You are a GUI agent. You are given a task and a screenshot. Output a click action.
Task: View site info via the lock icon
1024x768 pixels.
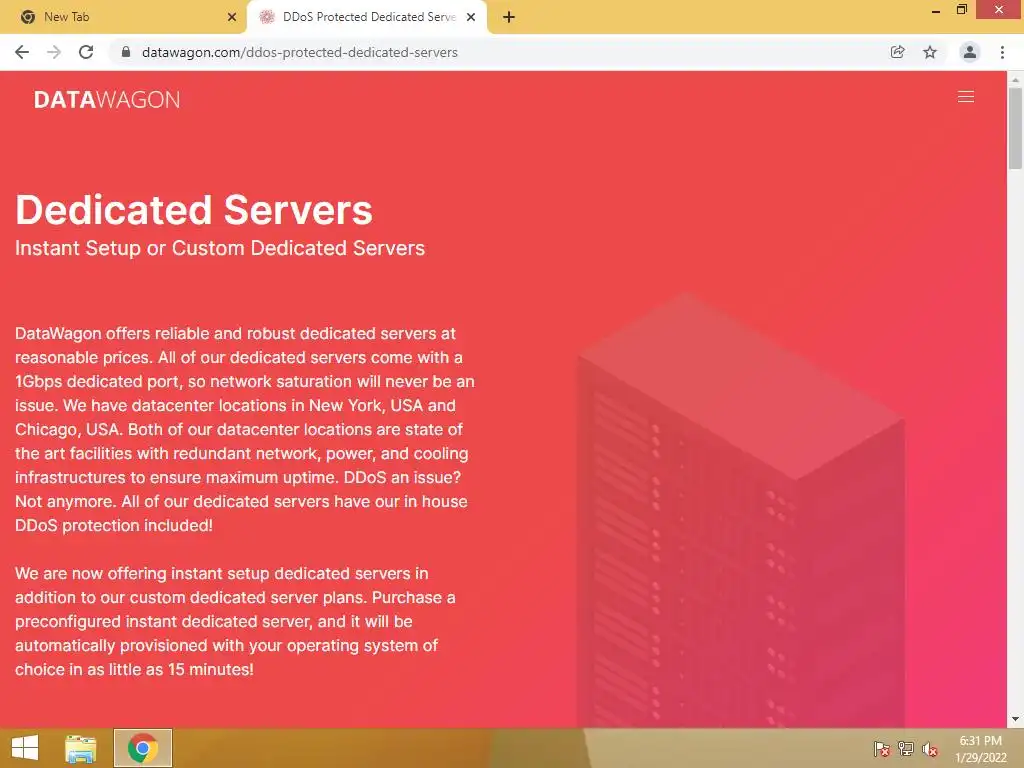pyautogui.click(x=126, y=52)
